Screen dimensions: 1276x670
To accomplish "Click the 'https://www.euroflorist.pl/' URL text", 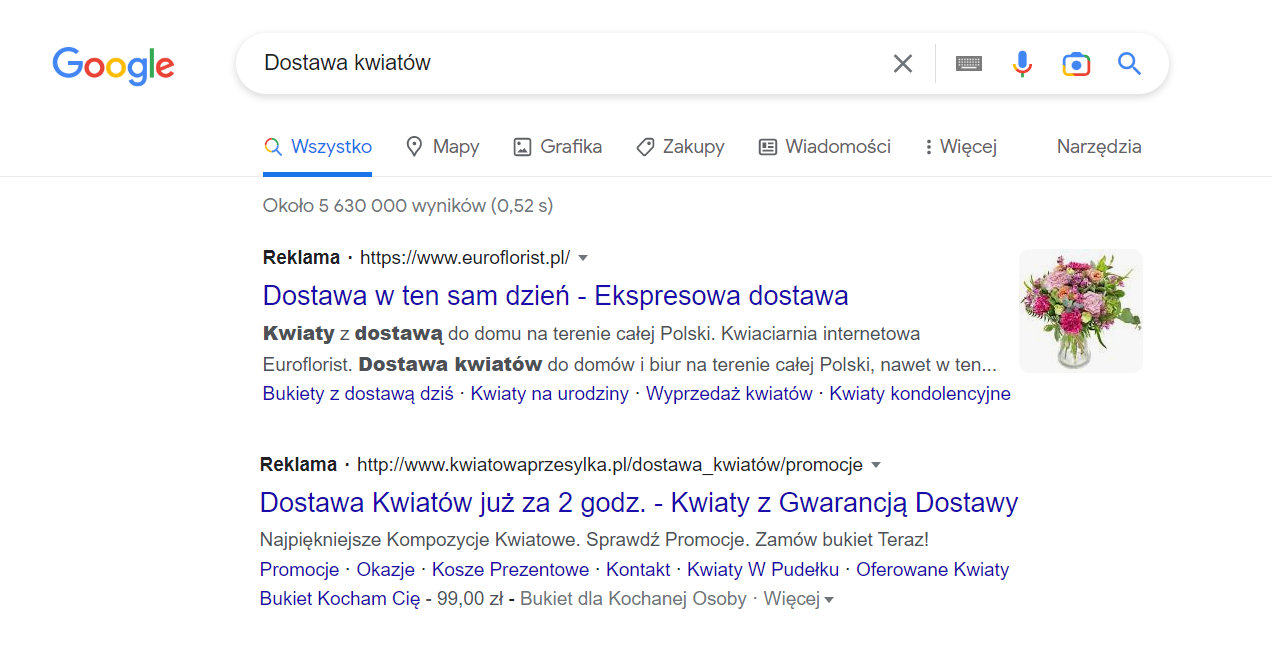I will pos(465,258).
